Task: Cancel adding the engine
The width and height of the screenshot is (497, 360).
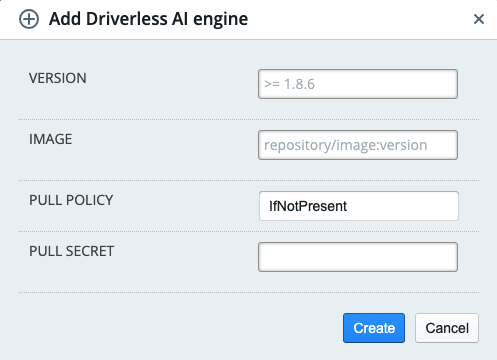Action: [447, 328]
